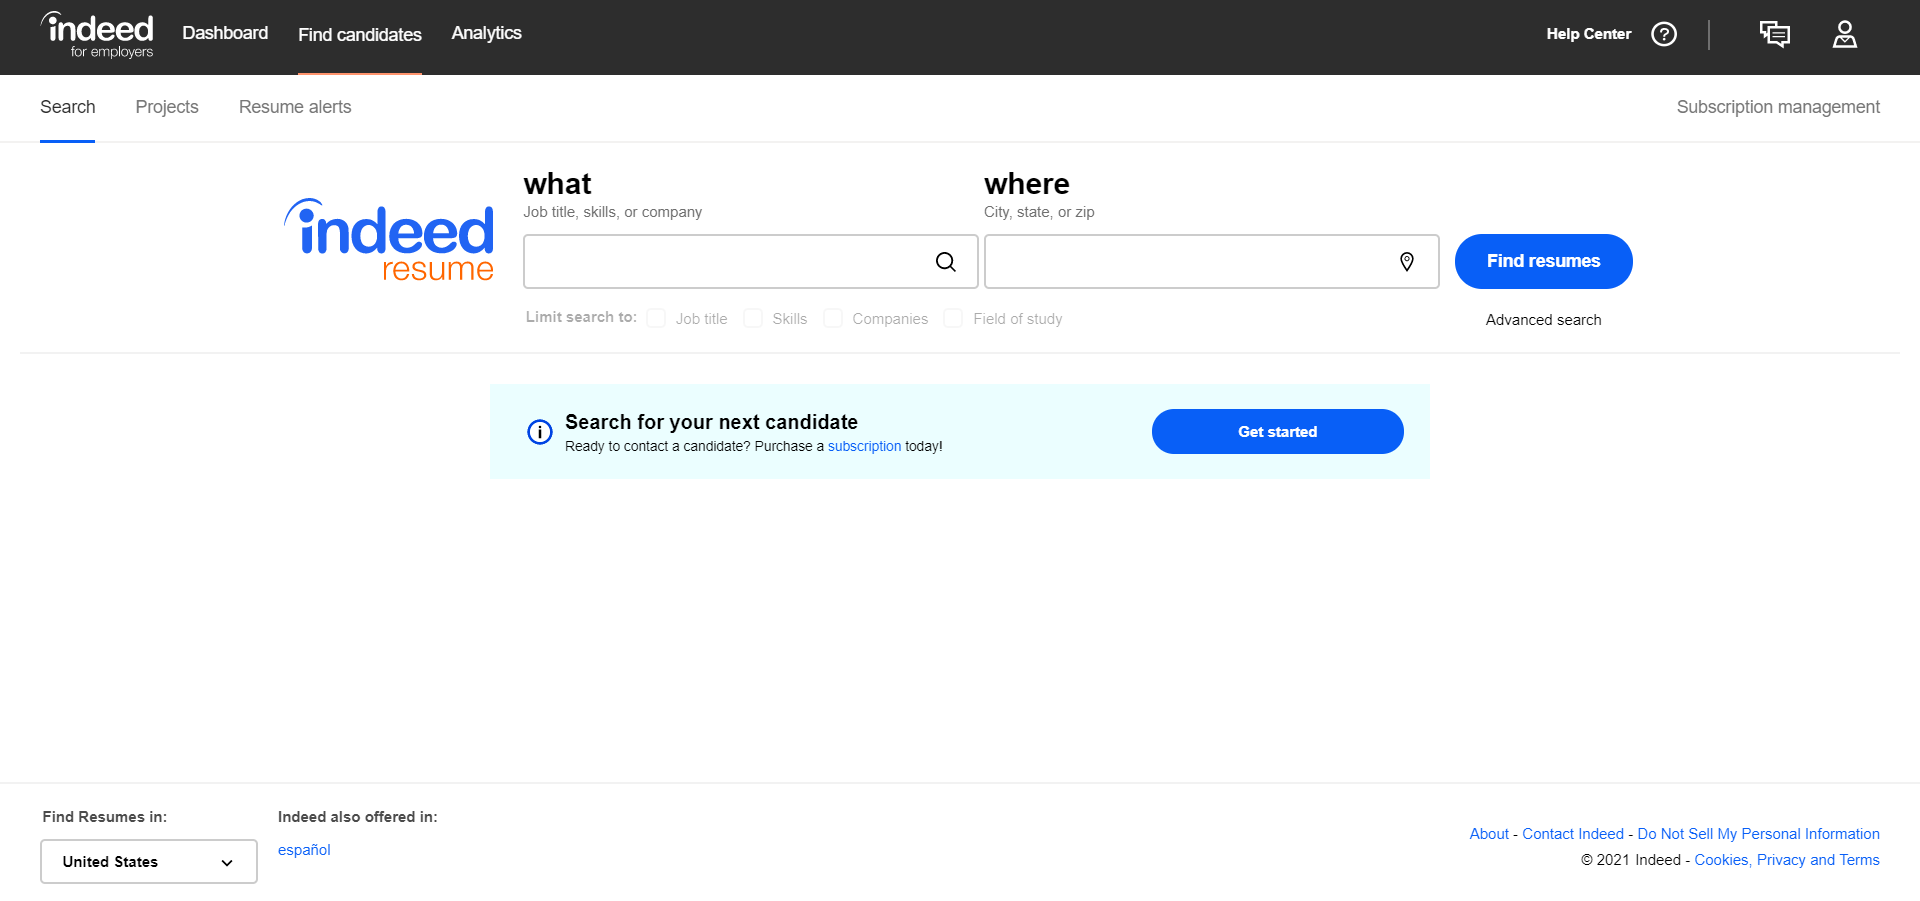The height and width of the screenshot is (901, 1920).
Task: Follow the subscription link in banner
Action: (864, 446)
